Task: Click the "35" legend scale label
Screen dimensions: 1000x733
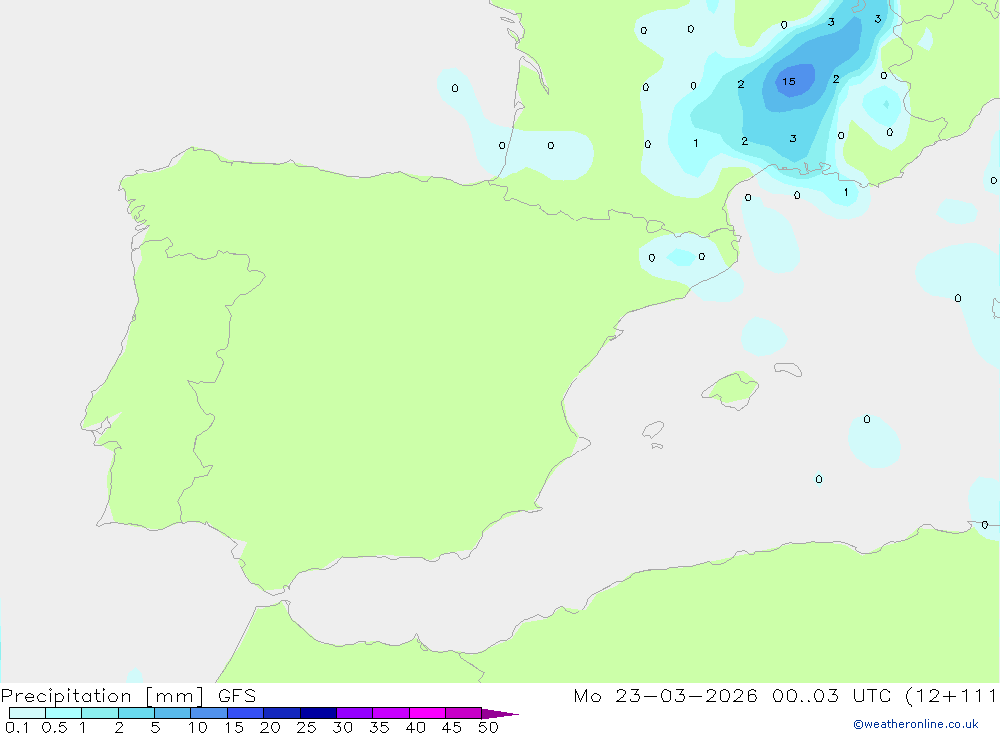Action: pos(379,727)
